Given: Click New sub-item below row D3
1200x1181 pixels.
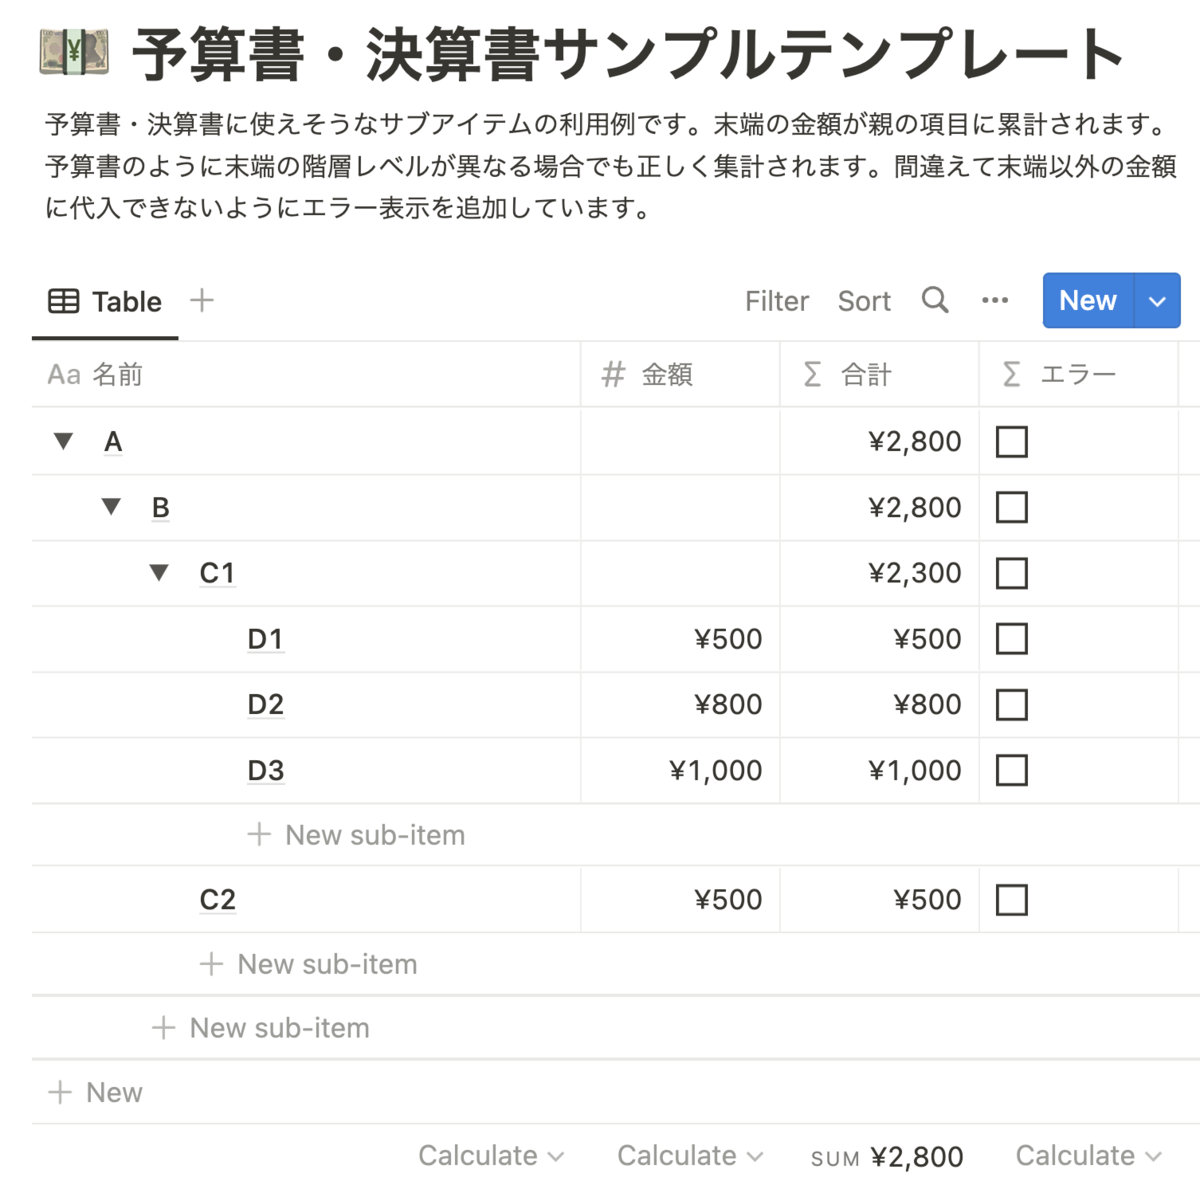Looking at the screenshot, I should click(x=357, y=834).
